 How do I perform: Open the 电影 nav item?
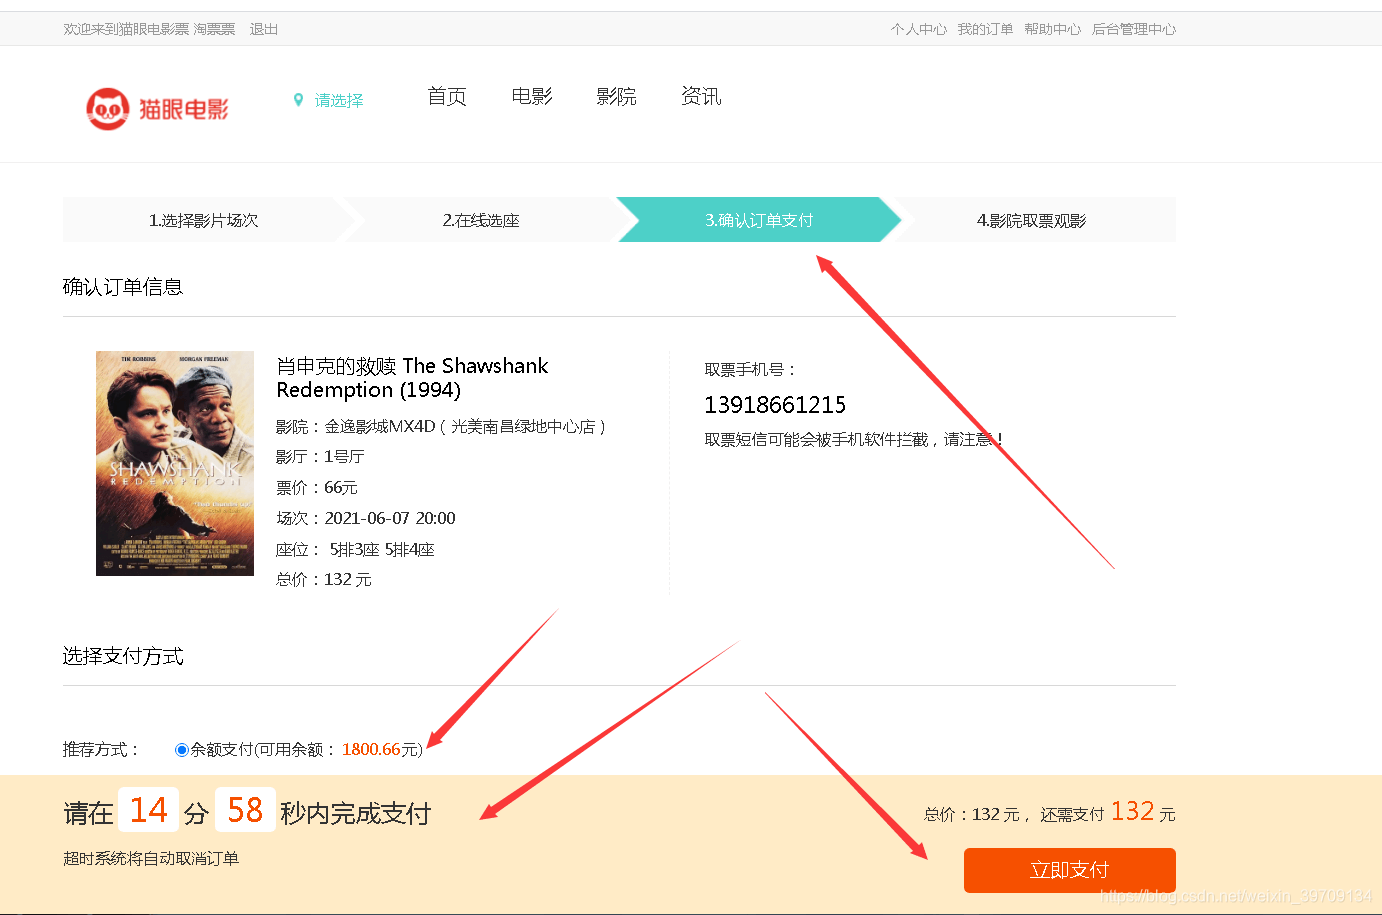point(532,96)
